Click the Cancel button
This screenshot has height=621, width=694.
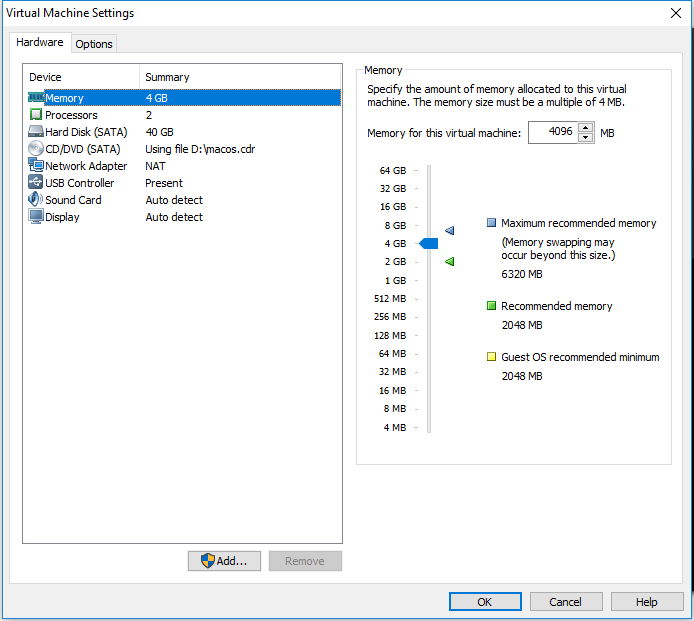coord(566,602)
